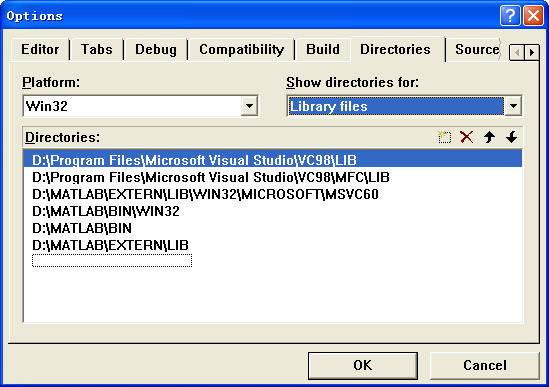This screenshot has height=387, width=549.
Task: Select the VC98\MFC\LIB directory entry
Action: tap(273, 177)
